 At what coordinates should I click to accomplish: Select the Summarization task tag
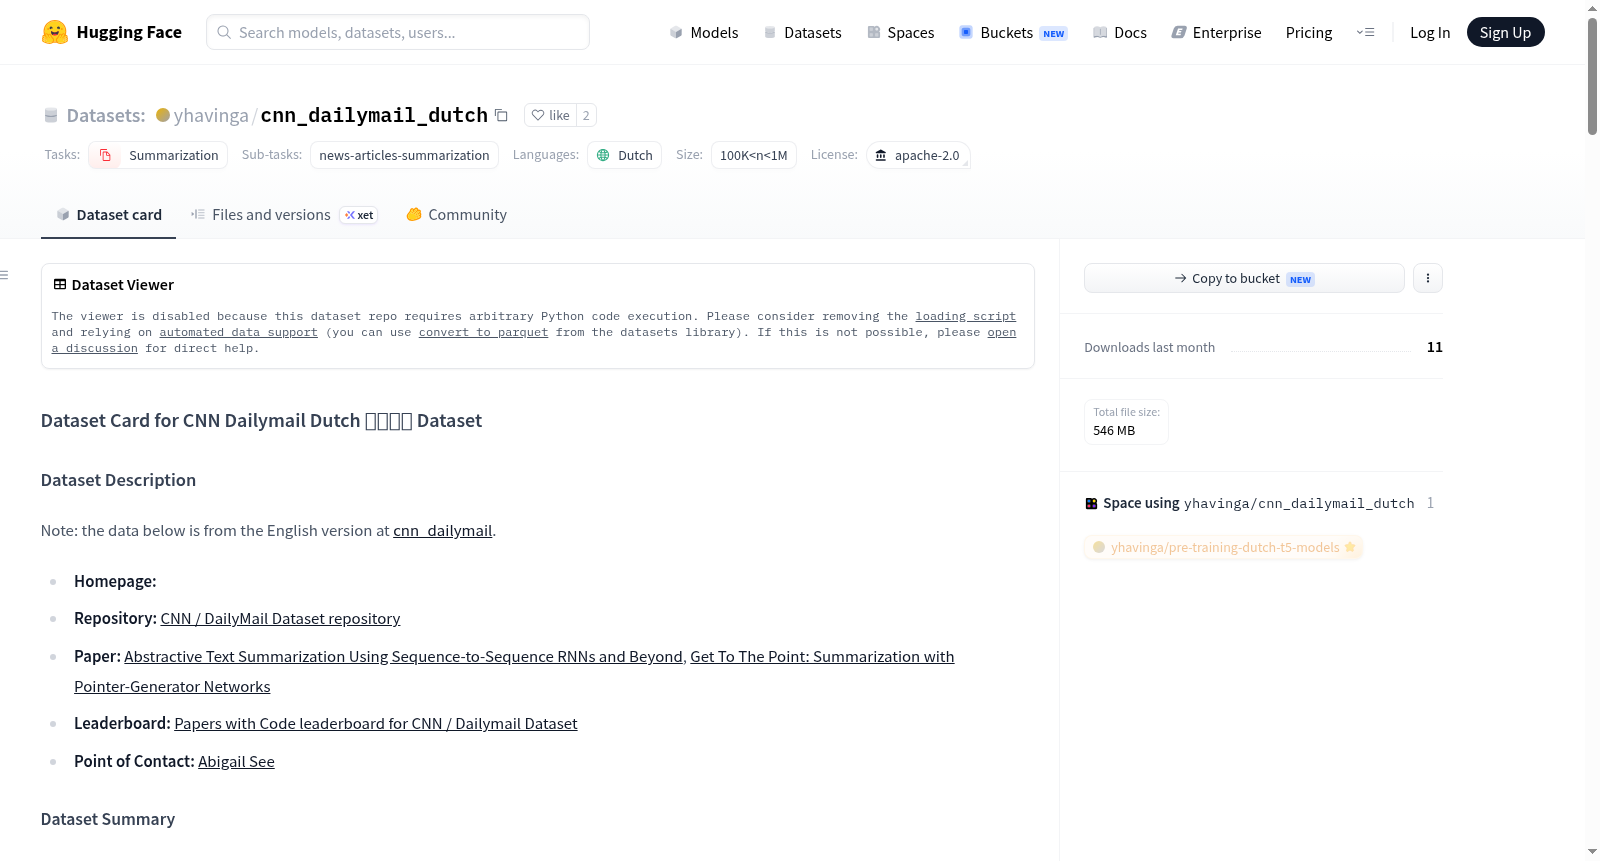(158, 155)
